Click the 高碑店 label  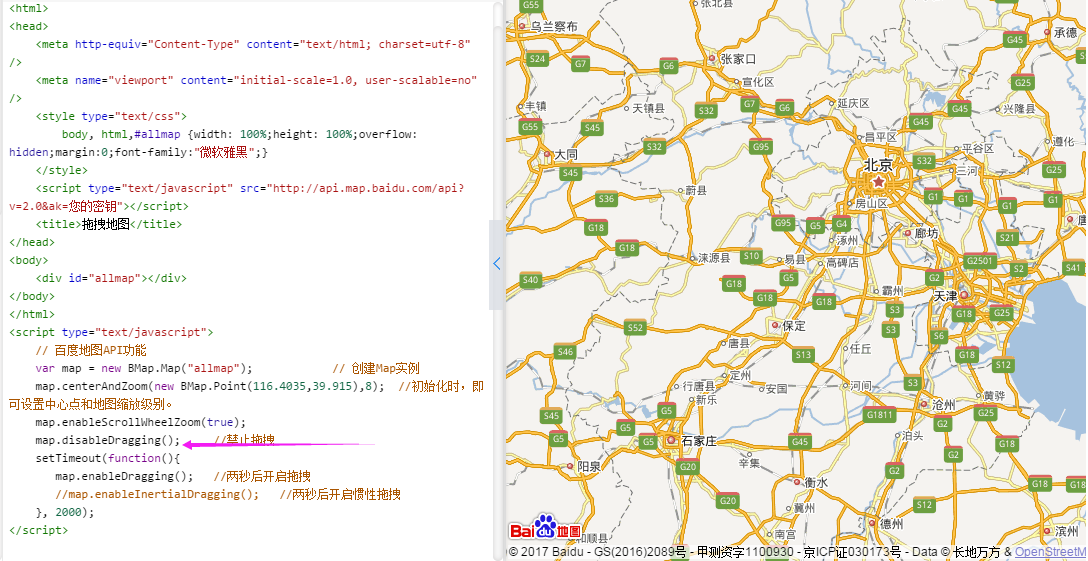pyautogui.click(x=842, y=262)
